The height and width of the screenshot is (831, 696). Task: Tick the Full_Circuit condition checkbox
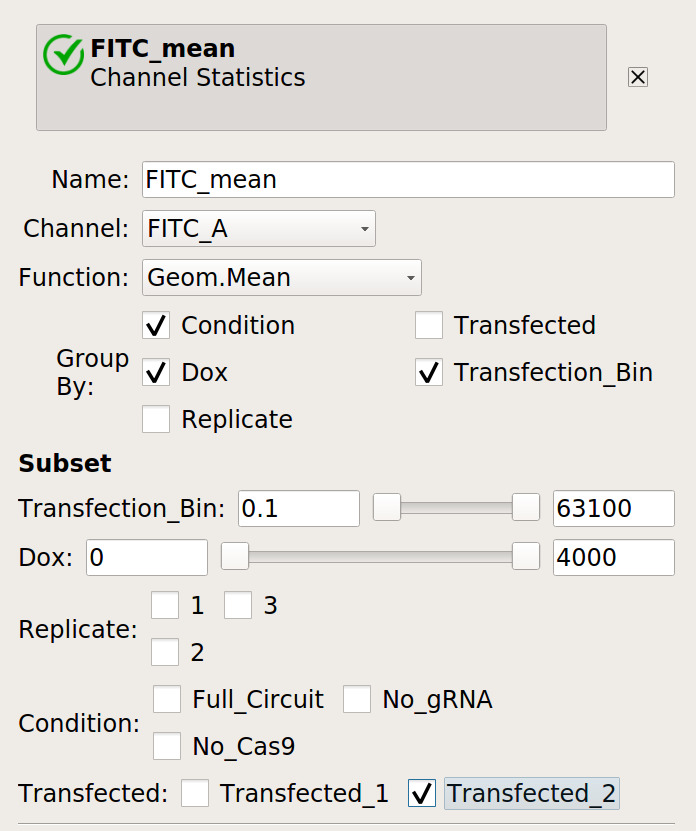[x=167, y=699]
